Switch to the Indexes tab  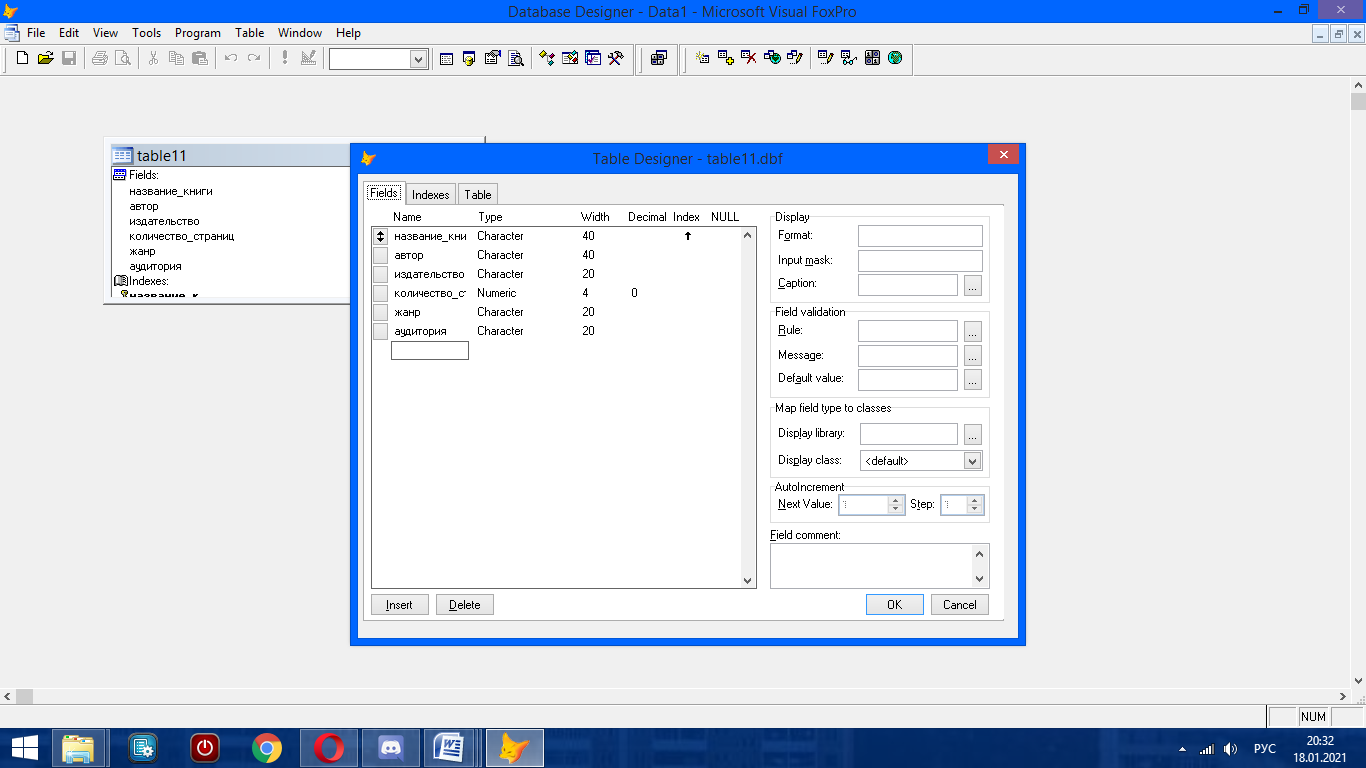[430, 194]
